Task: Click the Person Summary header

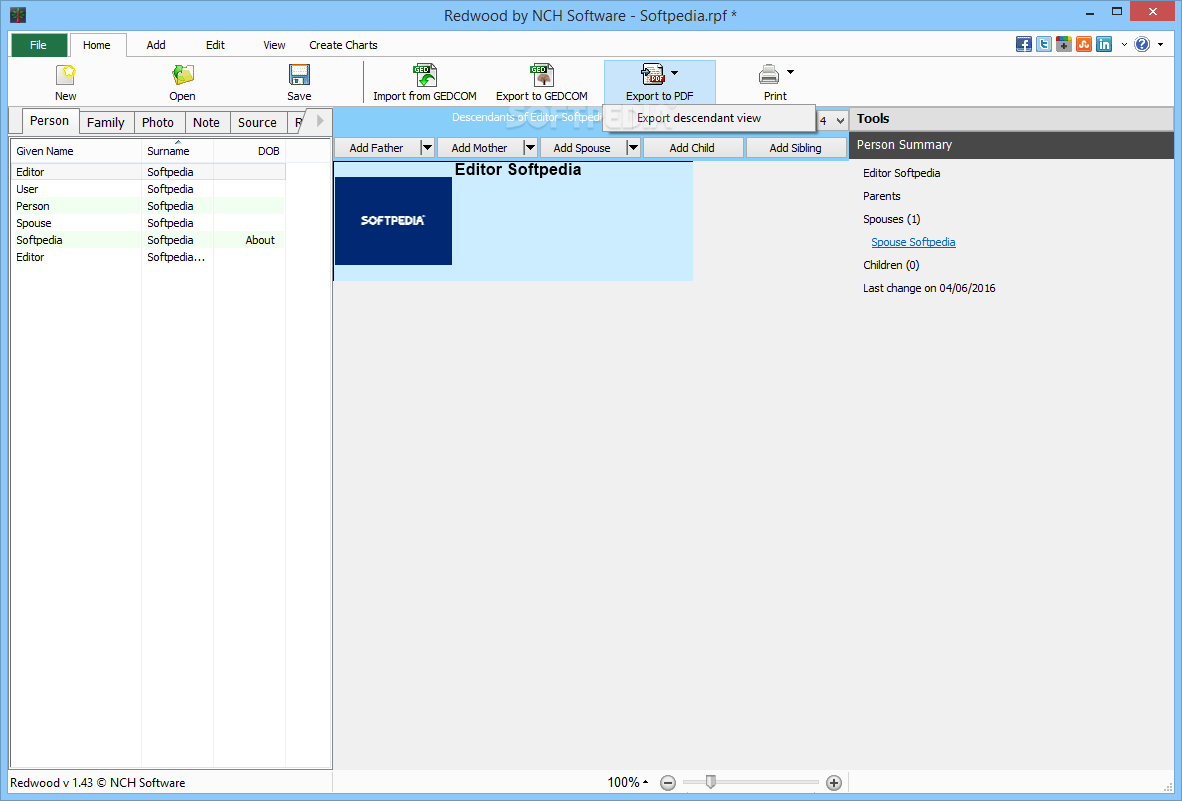Action: coord(1012,145)
